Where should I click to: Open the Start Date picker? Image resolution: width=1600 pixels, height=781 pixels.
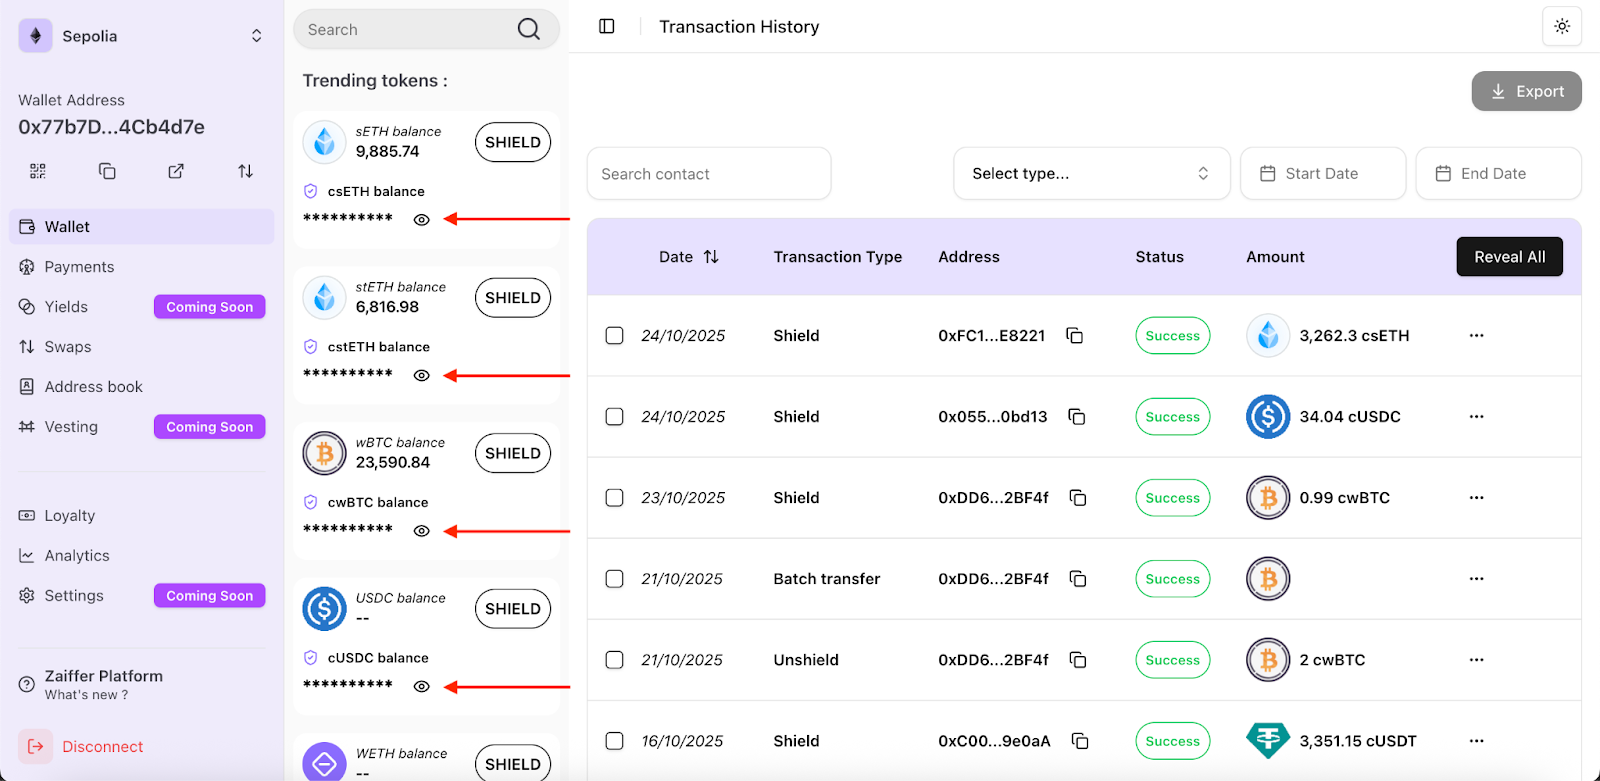click(x=1323, y=174)
